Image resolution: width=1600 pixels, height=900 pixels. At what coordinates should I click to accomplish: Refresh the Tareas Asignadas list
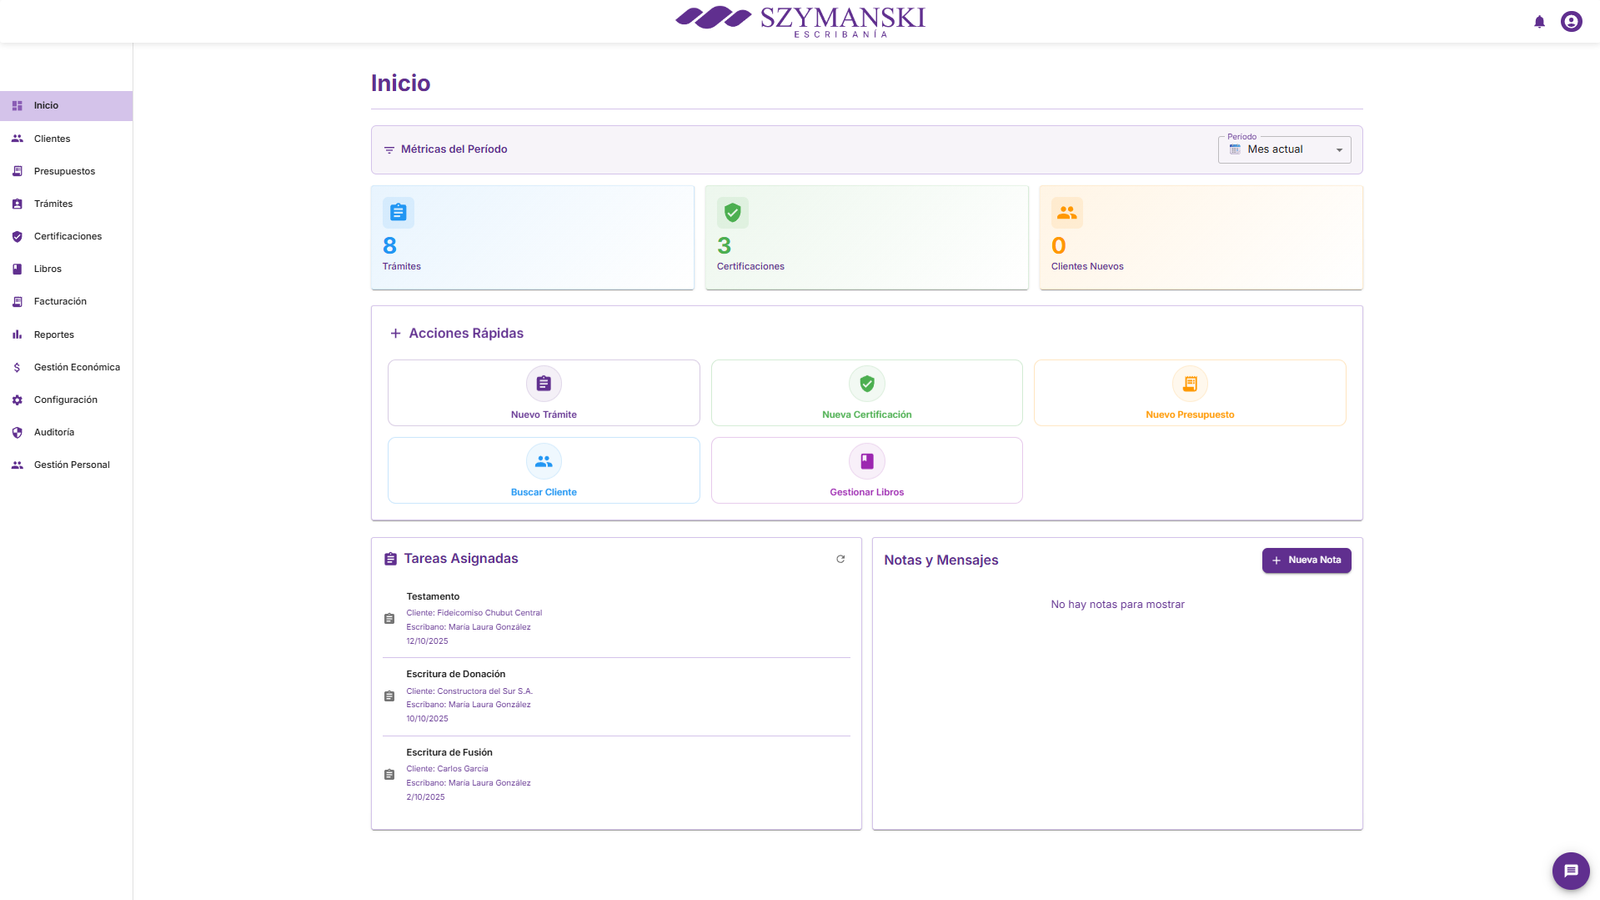click(x=840, y=559)
